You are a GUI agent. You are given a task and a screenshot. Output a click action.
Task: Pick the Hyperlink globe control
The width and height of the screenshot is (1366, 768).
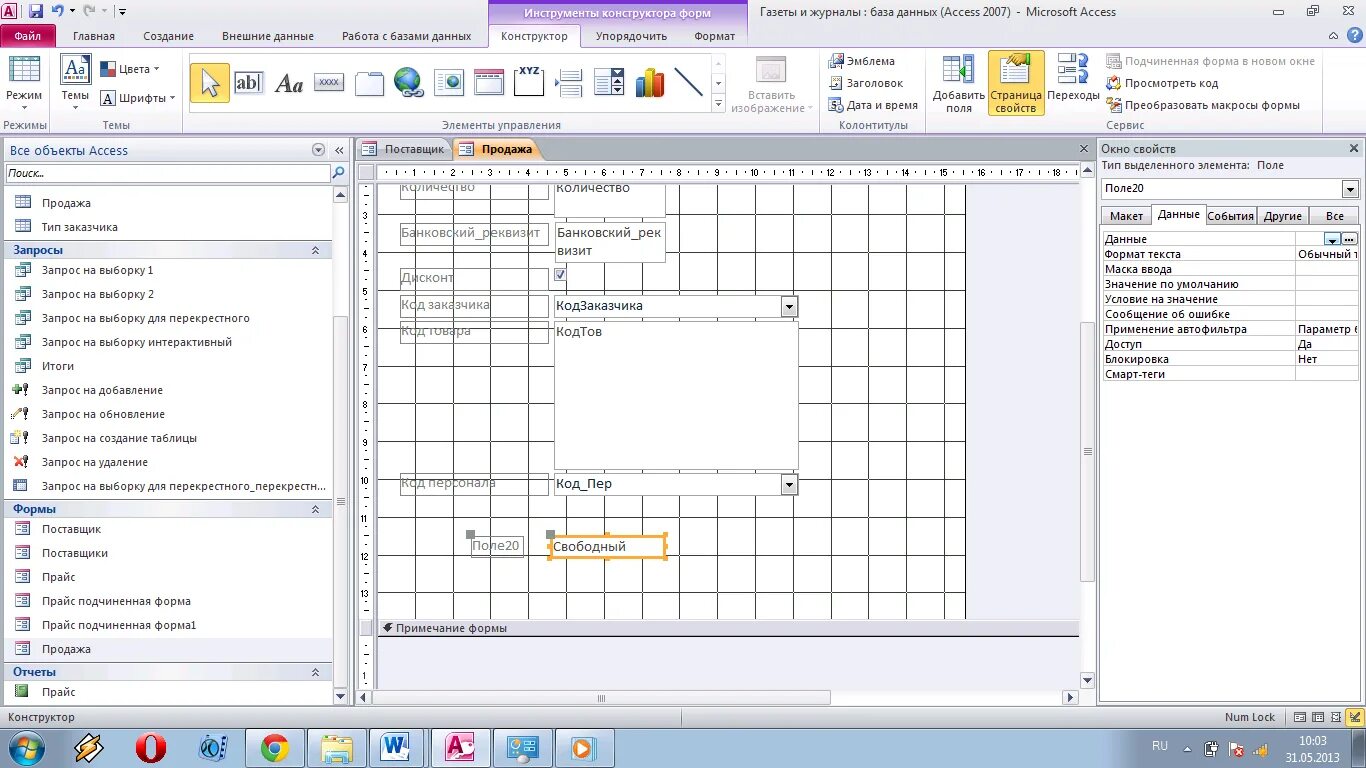coord(408,83)
